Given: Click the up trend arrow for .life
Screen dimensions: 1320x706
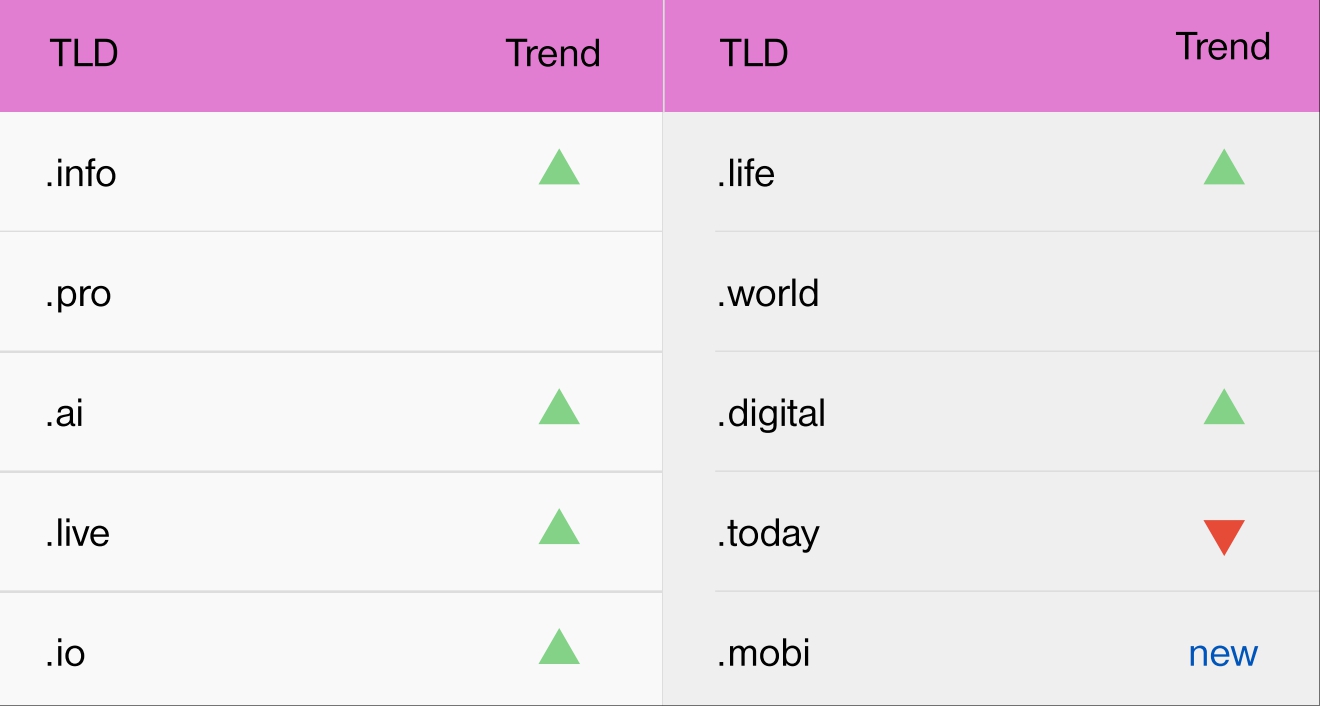Looking at the screenshot, I should coord(1224,168).
